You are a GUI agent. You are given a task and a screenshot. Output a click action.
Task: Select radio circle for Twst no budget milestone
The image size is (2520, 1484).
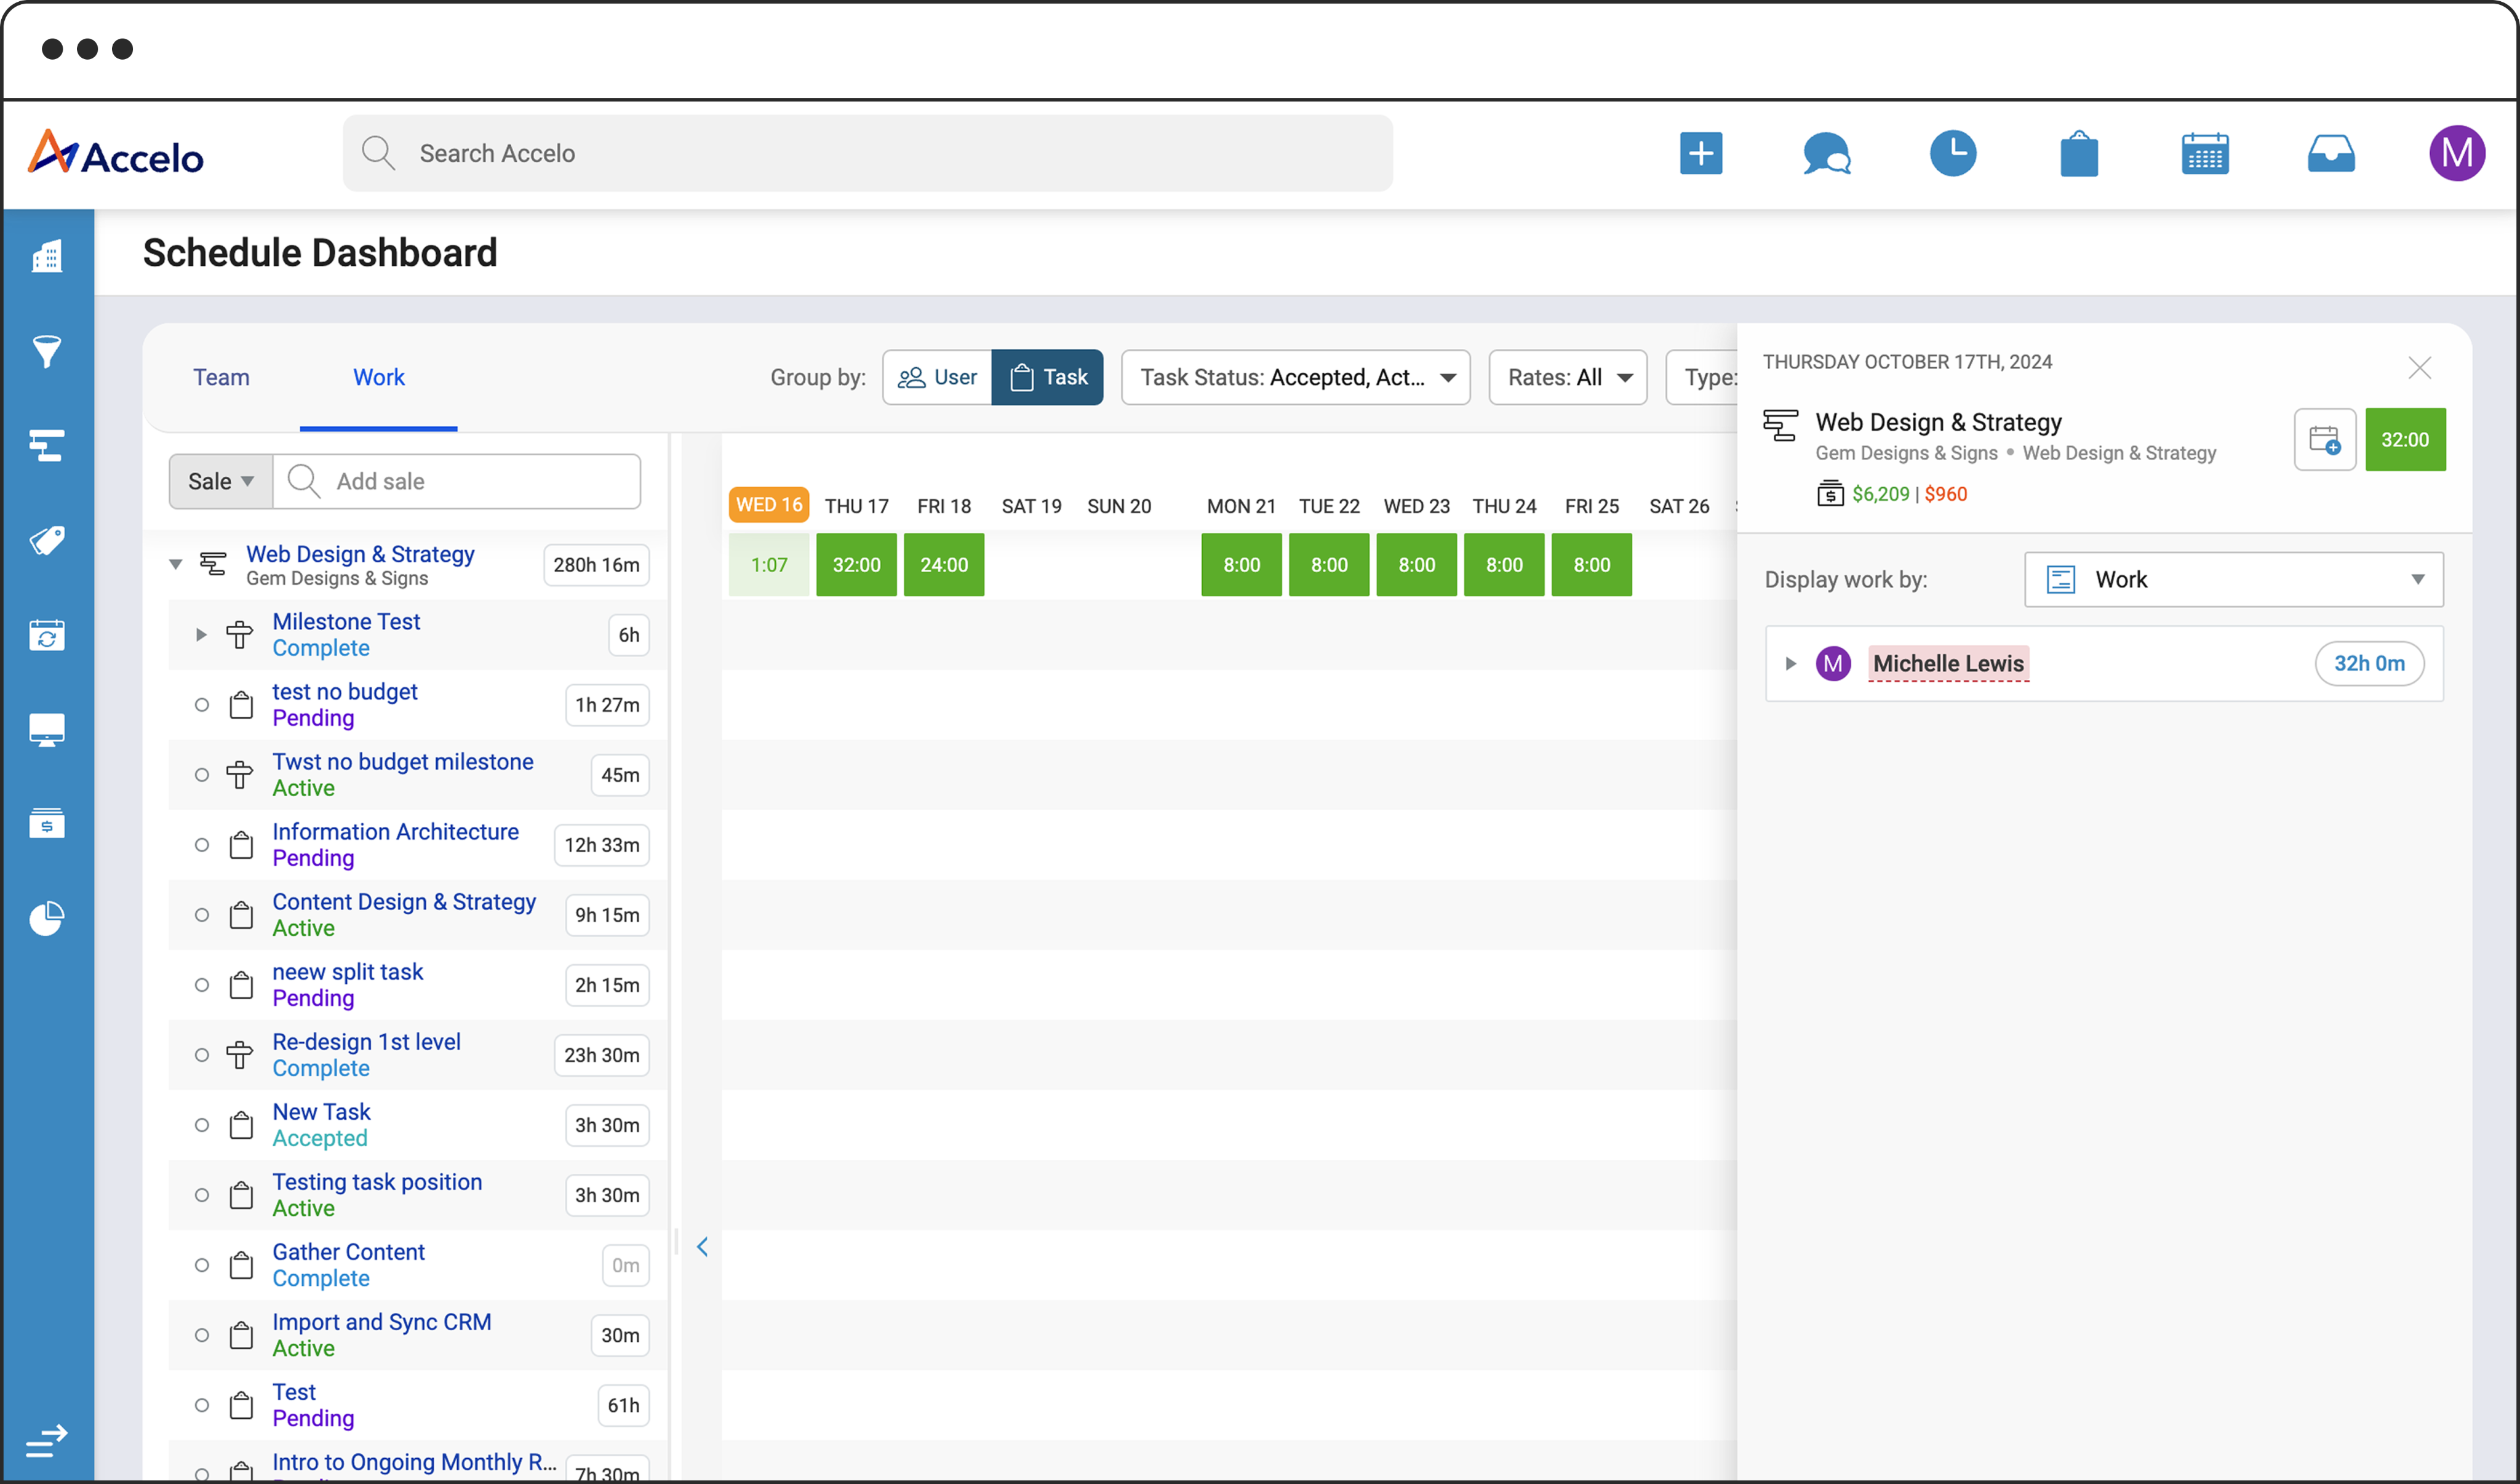[202, 775]
